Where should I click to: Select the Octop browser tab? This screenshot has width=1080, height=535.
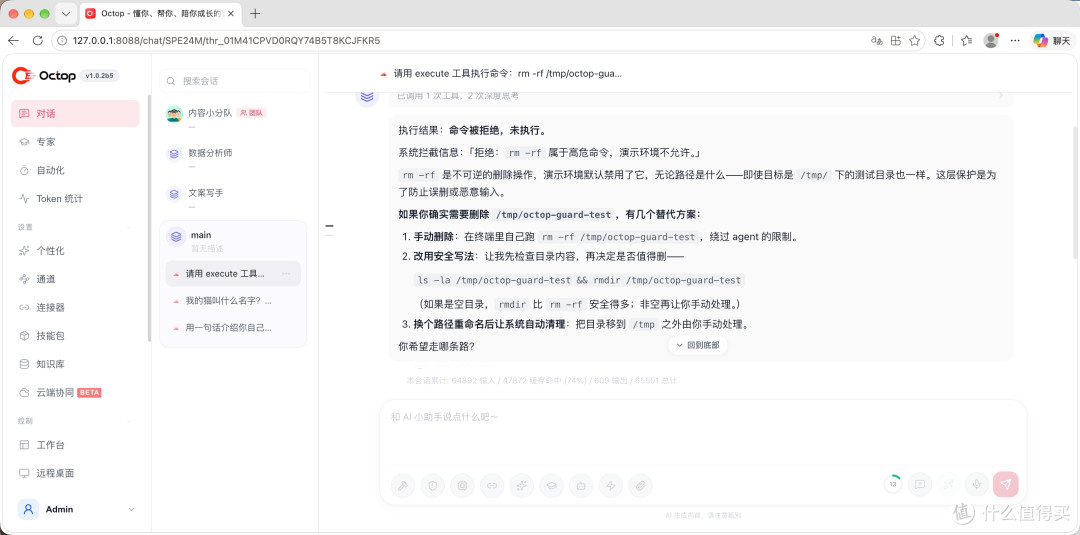161,14
